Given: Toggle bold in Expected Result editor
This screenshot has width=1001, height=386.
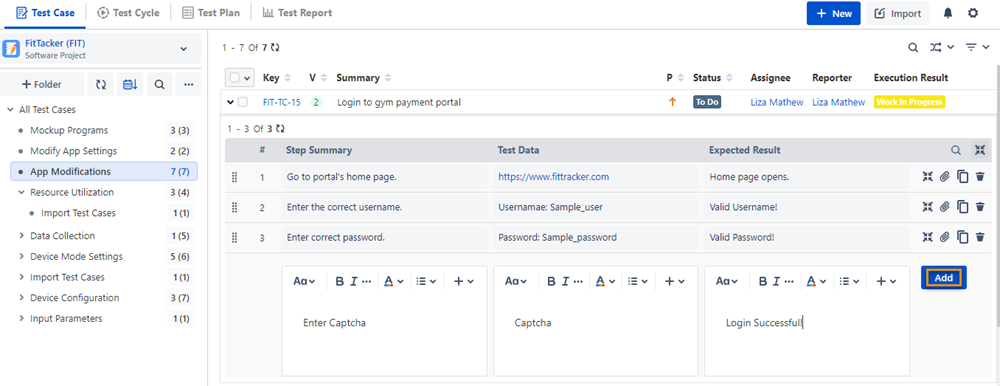Looking at the screenshot, I should (762, 281).
